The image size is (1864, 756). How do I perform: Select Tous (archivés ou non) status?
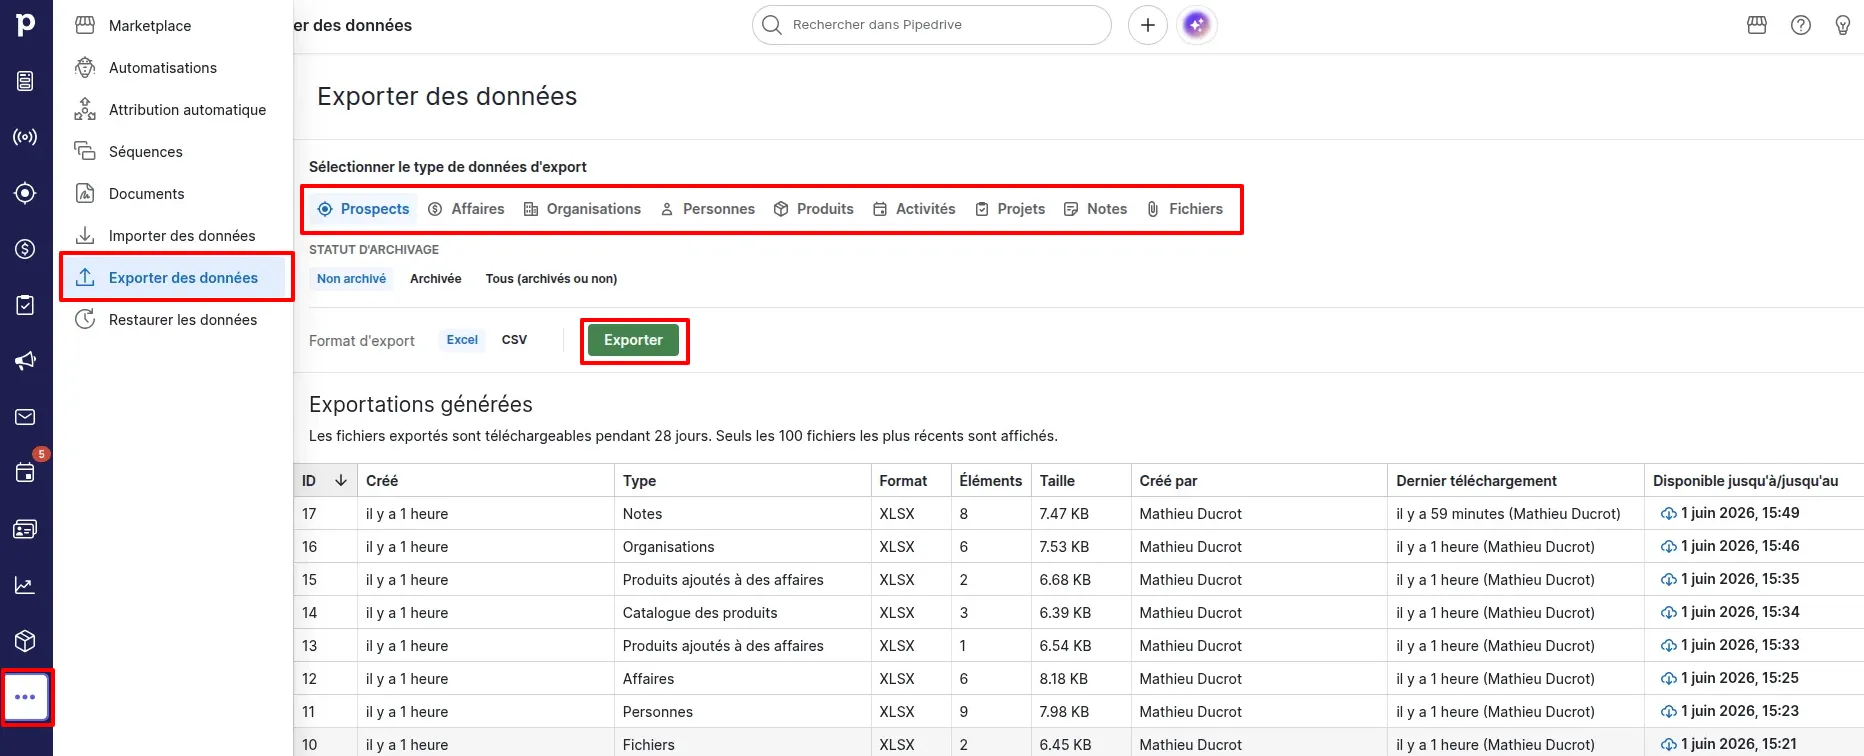pos(551,279)
